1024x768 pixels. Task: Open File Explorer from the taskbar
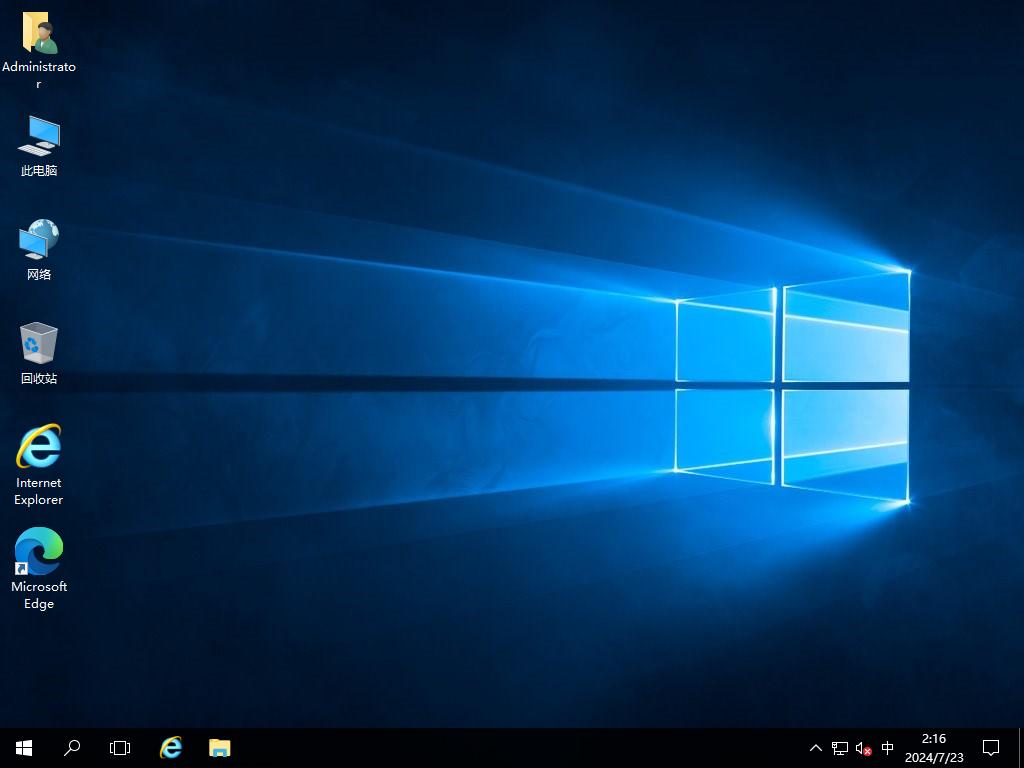[219, 748]
